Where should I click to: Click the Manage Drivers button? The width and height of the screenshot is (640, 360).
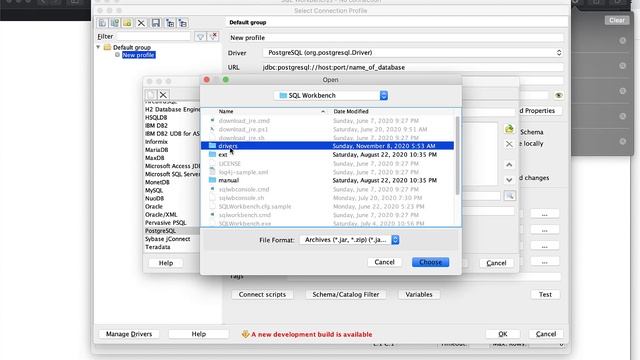[x=129, y=334]
